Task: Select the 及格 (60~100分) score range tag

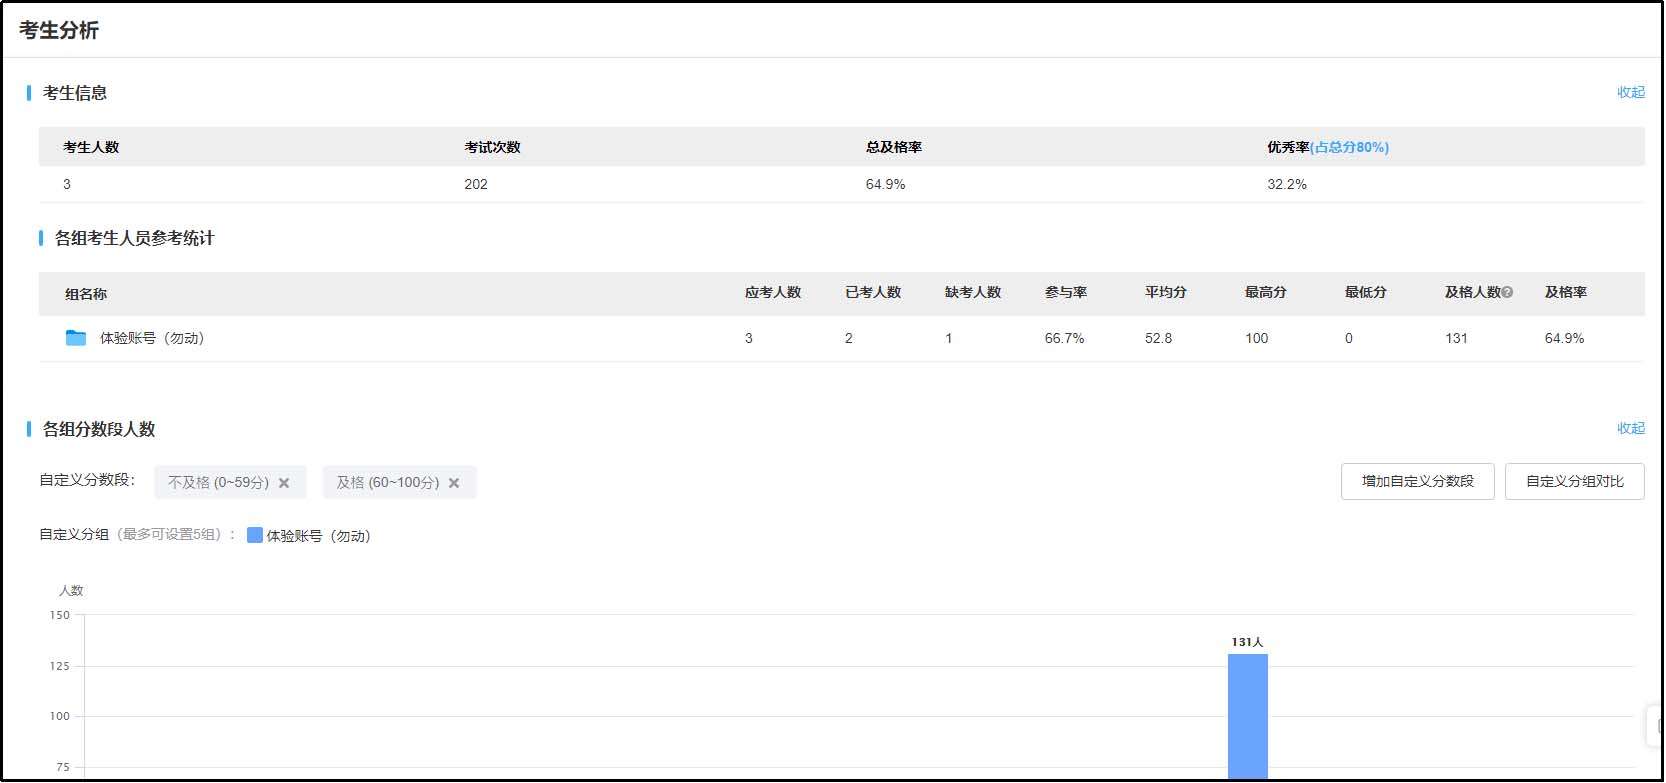Action: pos(388,483)
